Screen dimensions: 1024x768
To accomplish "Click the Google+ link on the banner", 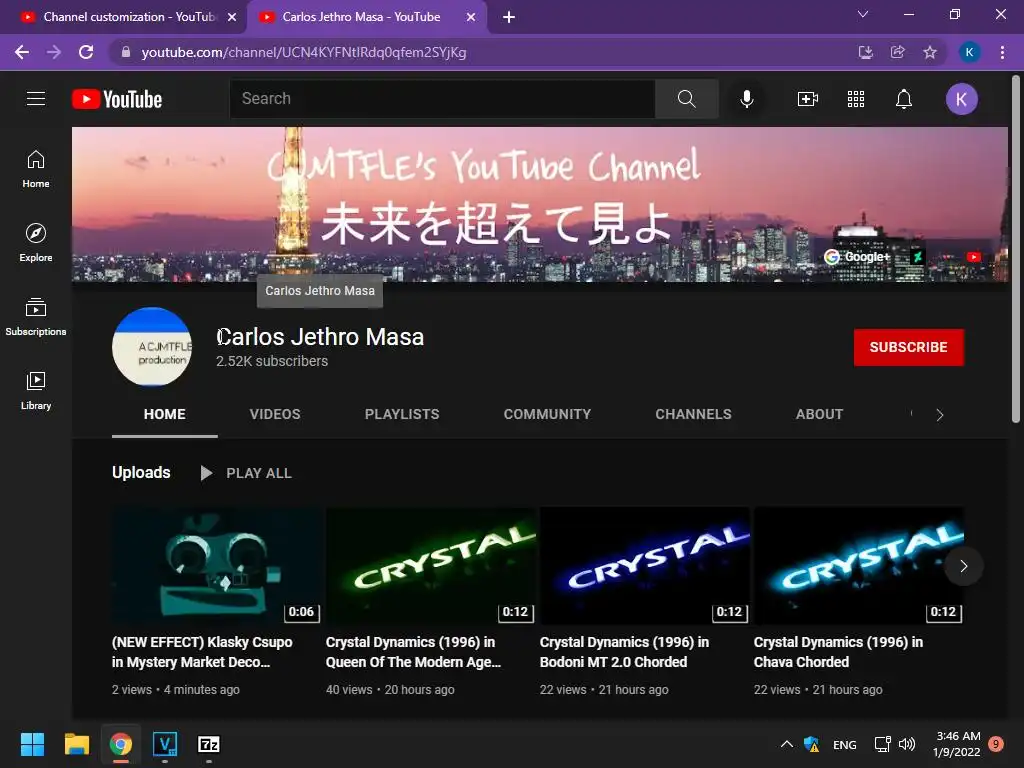I will pos(857,257).
